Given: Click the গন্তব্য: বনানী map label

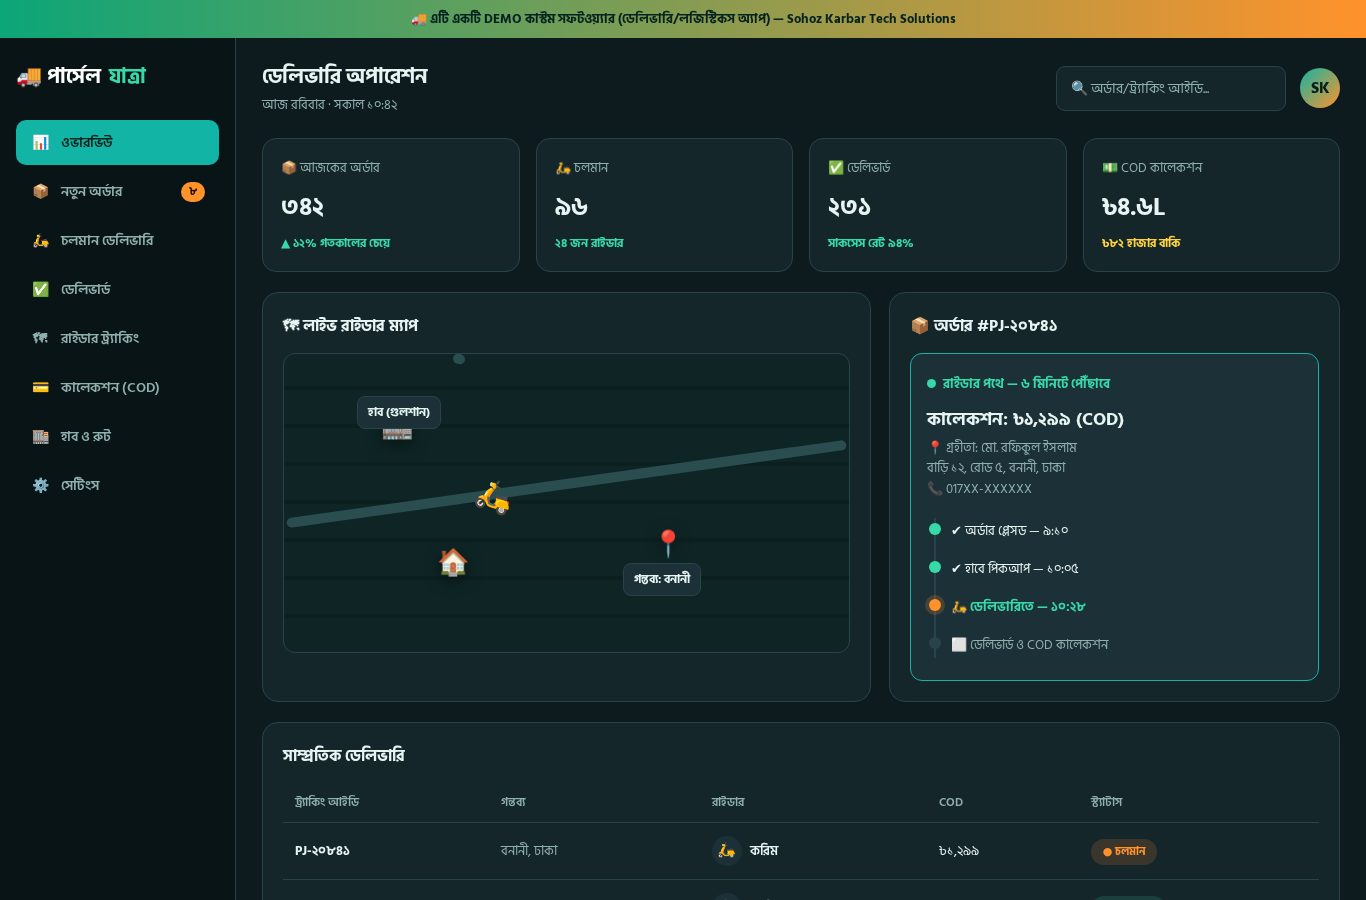Looking at the screenshot, I should 662,579.
